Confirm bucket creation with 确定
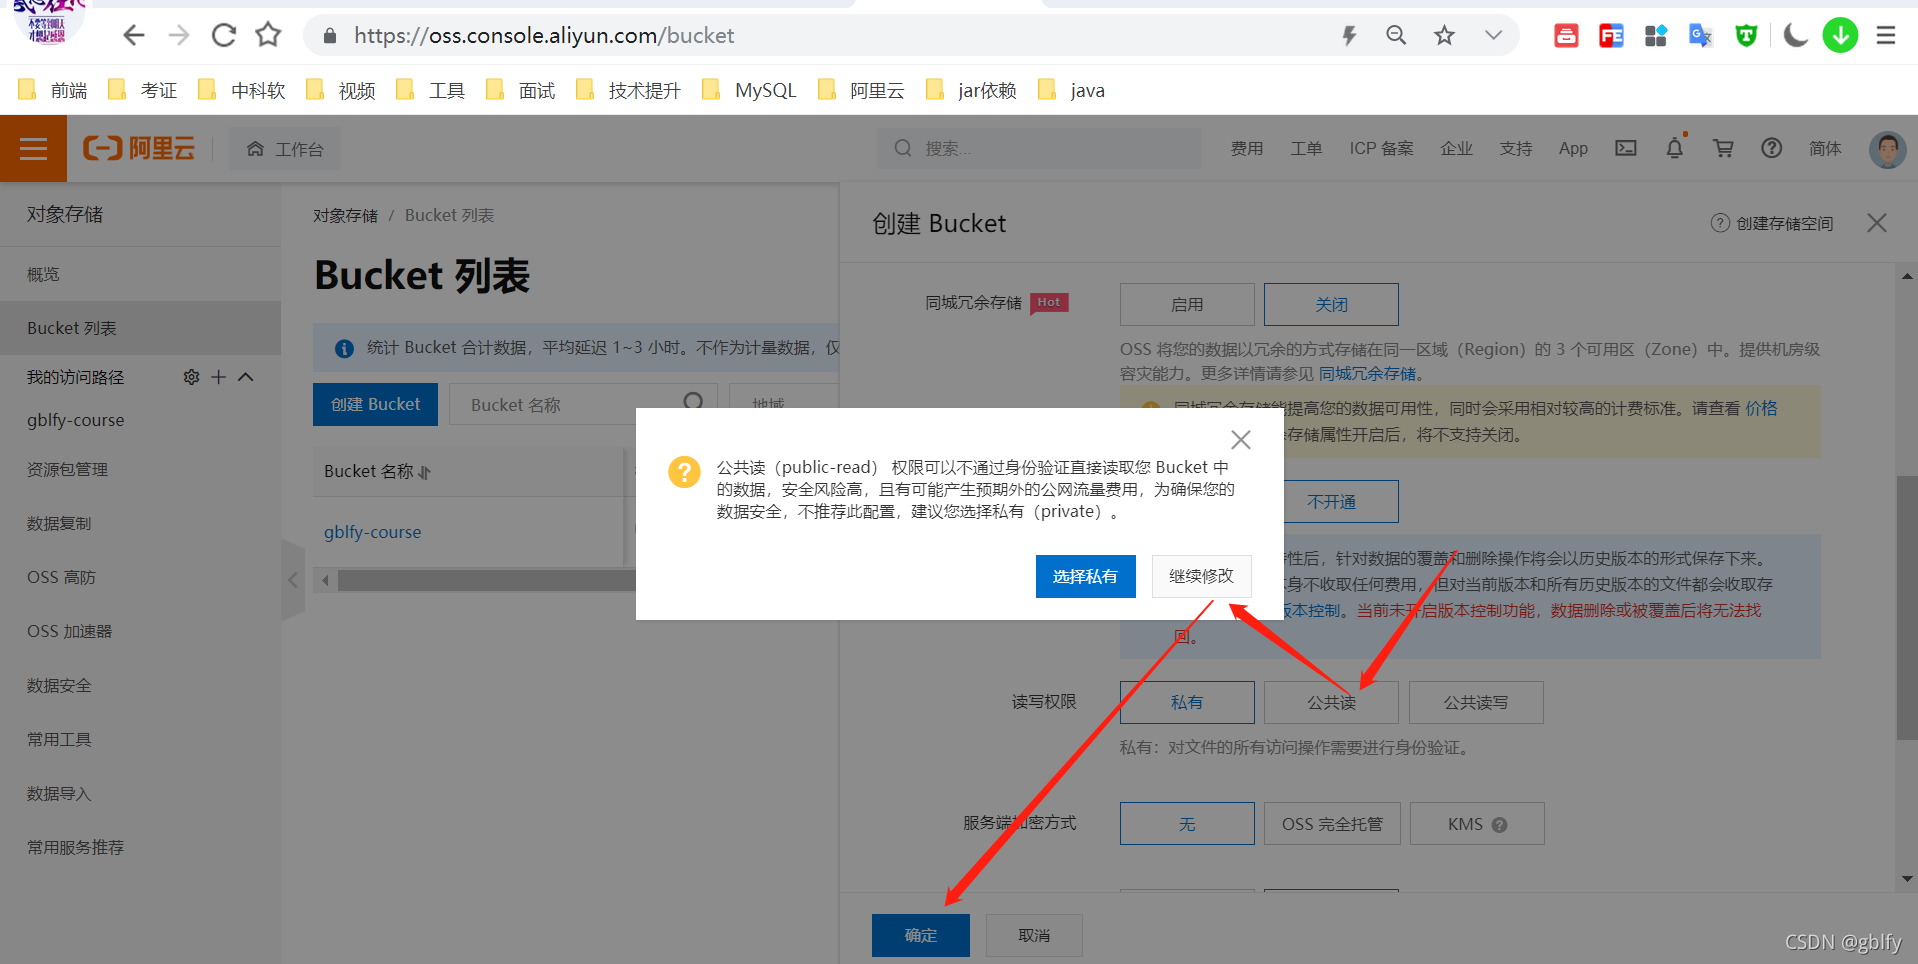The image size is (1918, 964). (x=919, y=935)
